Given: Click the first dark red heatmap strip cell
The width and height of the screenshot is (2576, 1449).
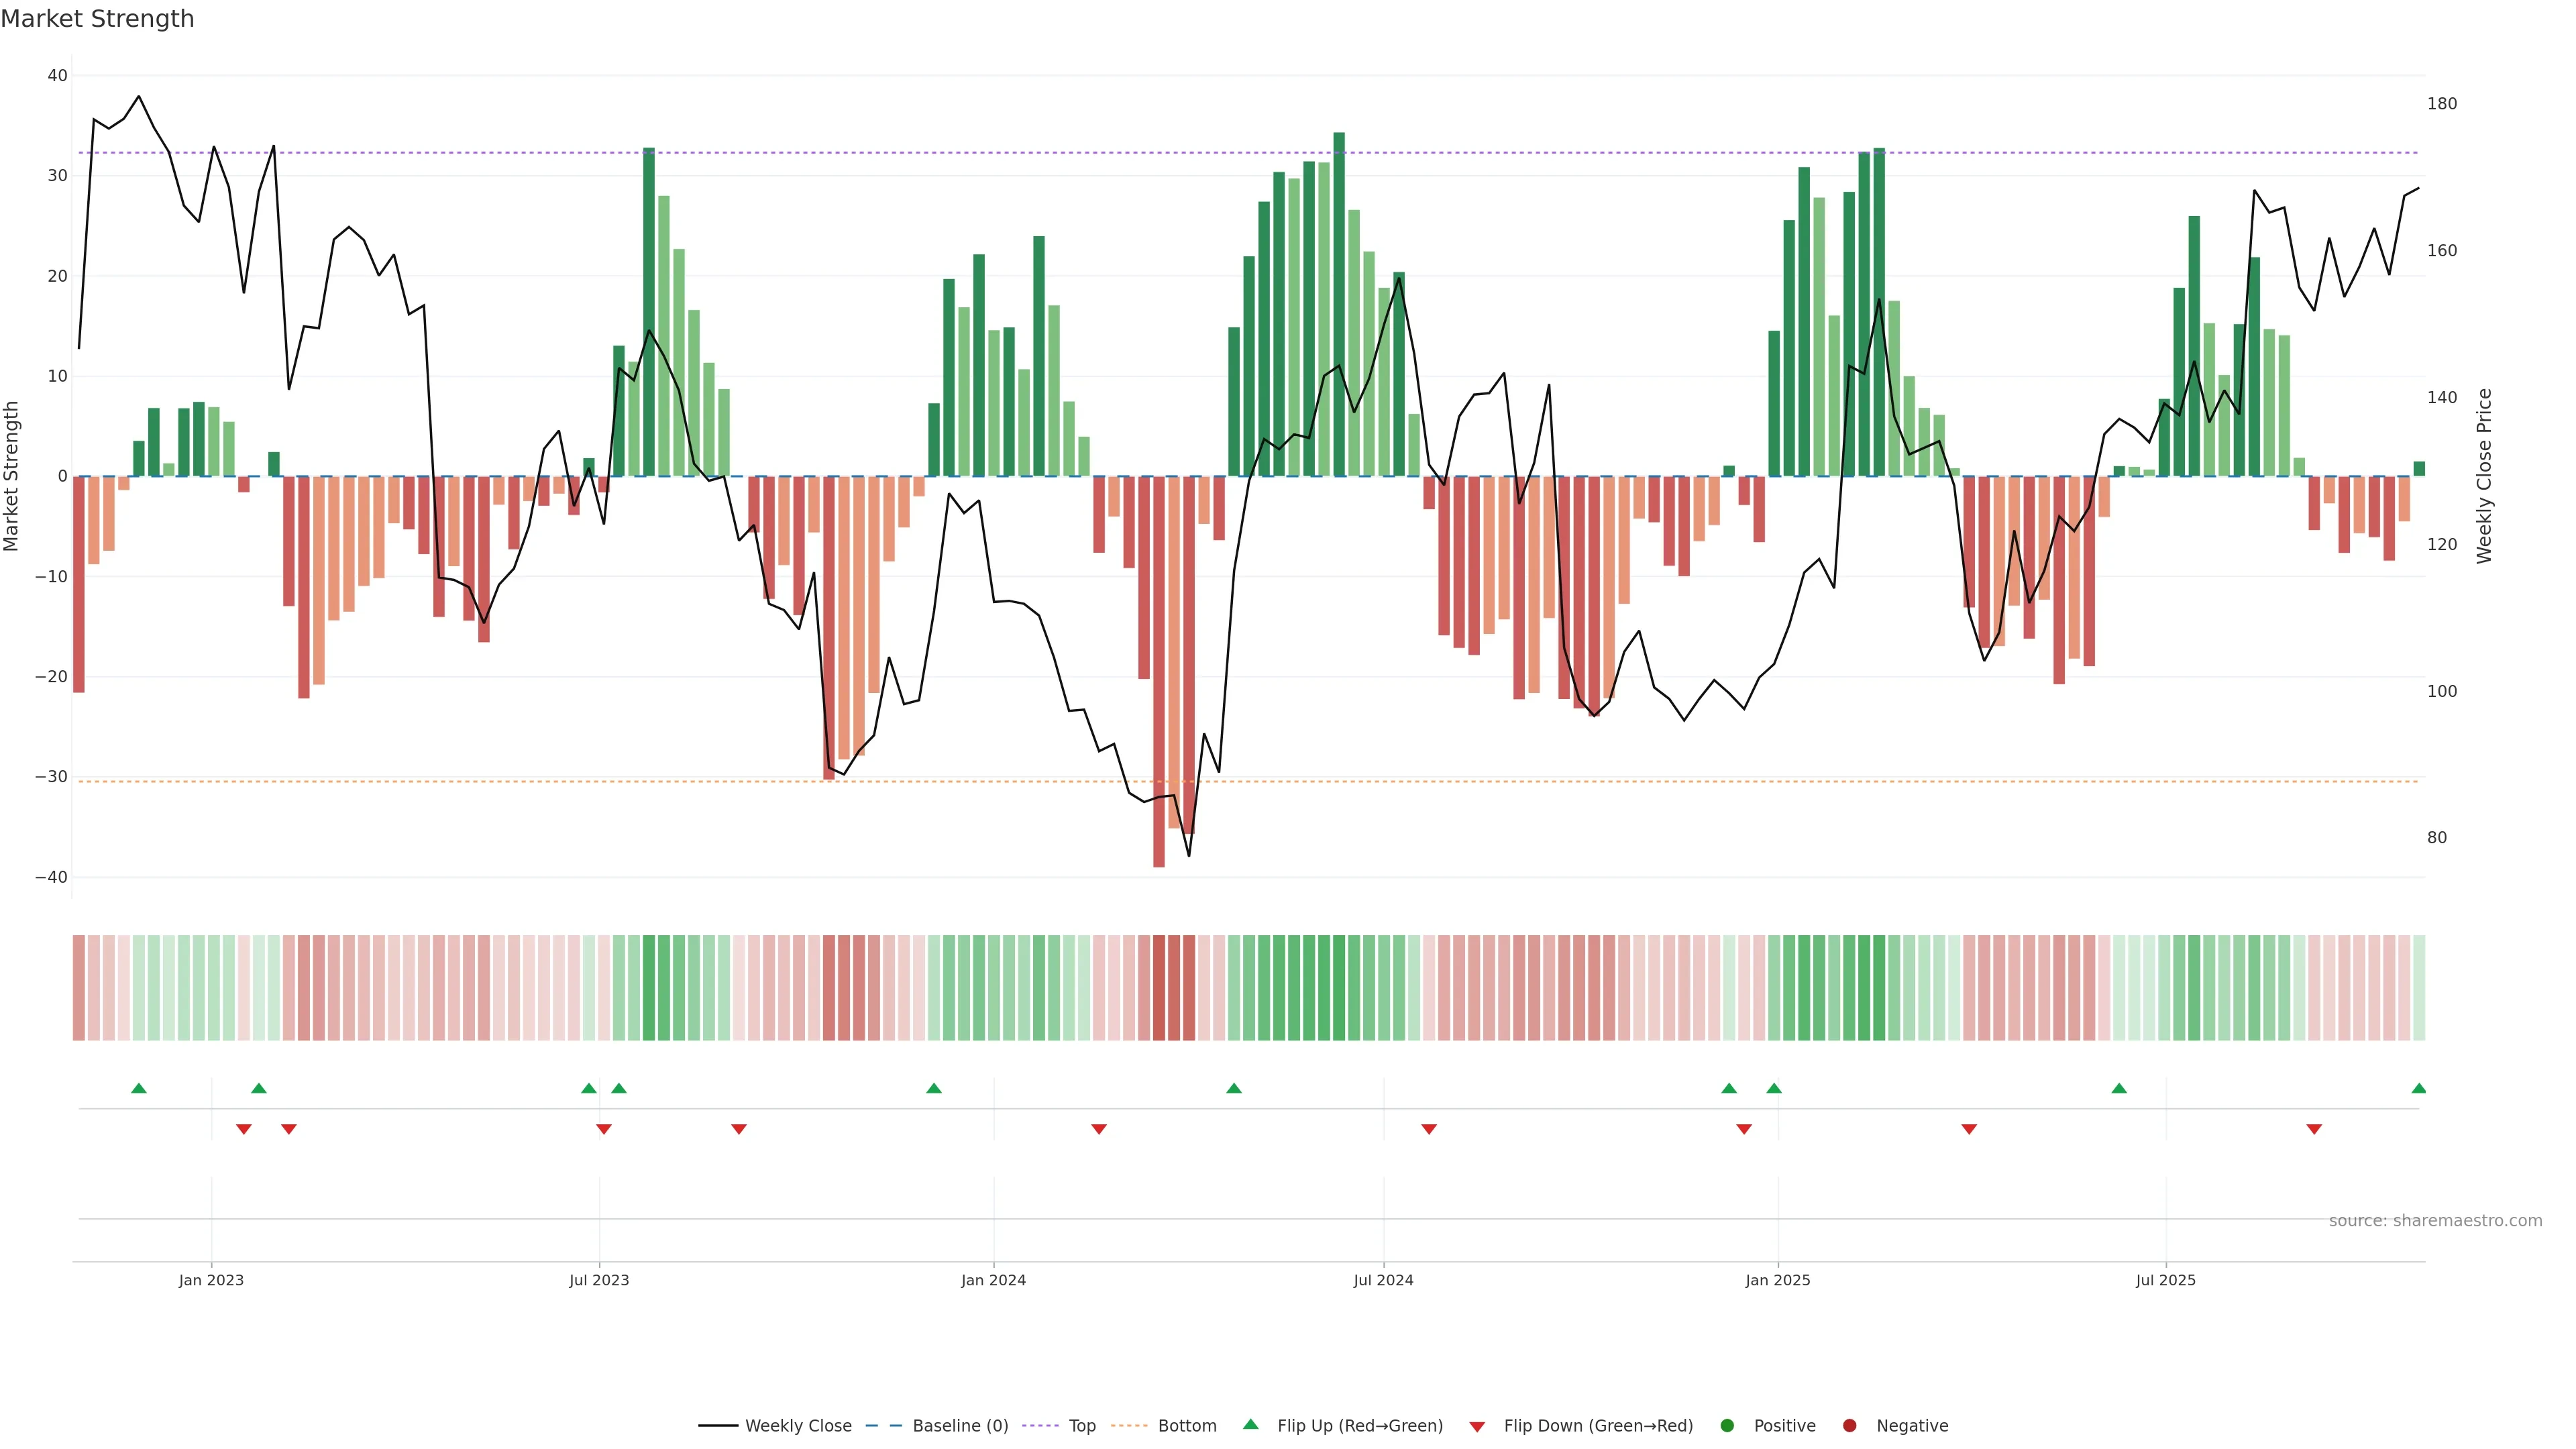Looking at the screenshot, I should click(x=1159, y=988).
